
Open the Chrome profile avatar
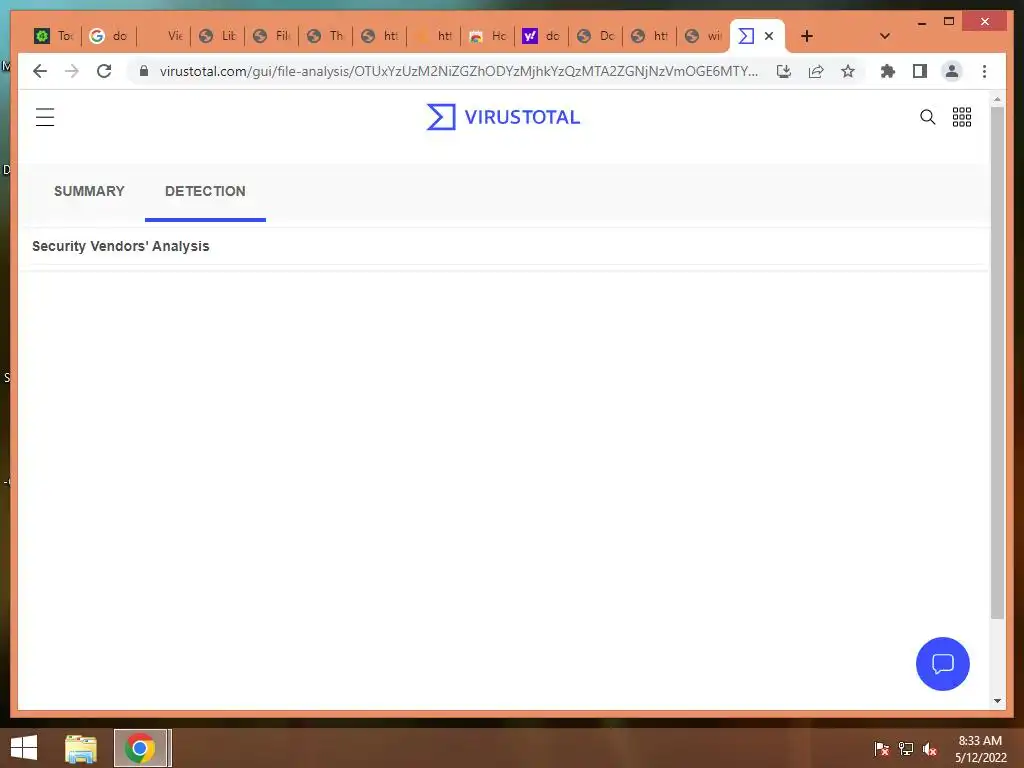coord(952,71)
